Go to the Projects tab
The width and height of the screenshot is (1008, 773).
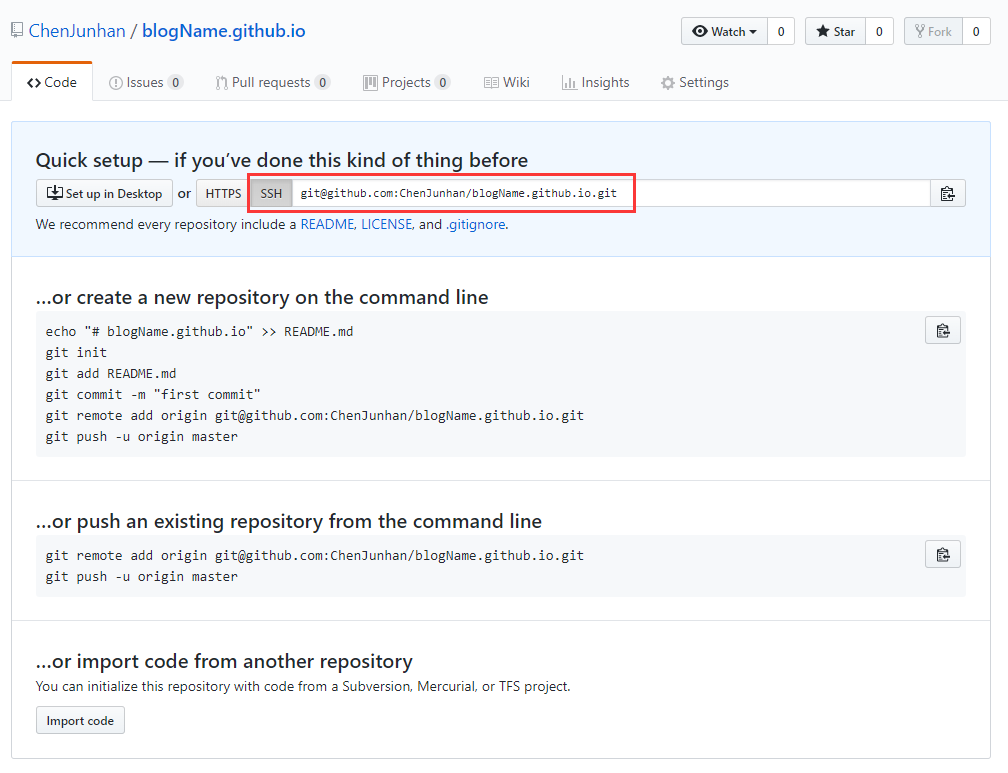coord(406,82)
